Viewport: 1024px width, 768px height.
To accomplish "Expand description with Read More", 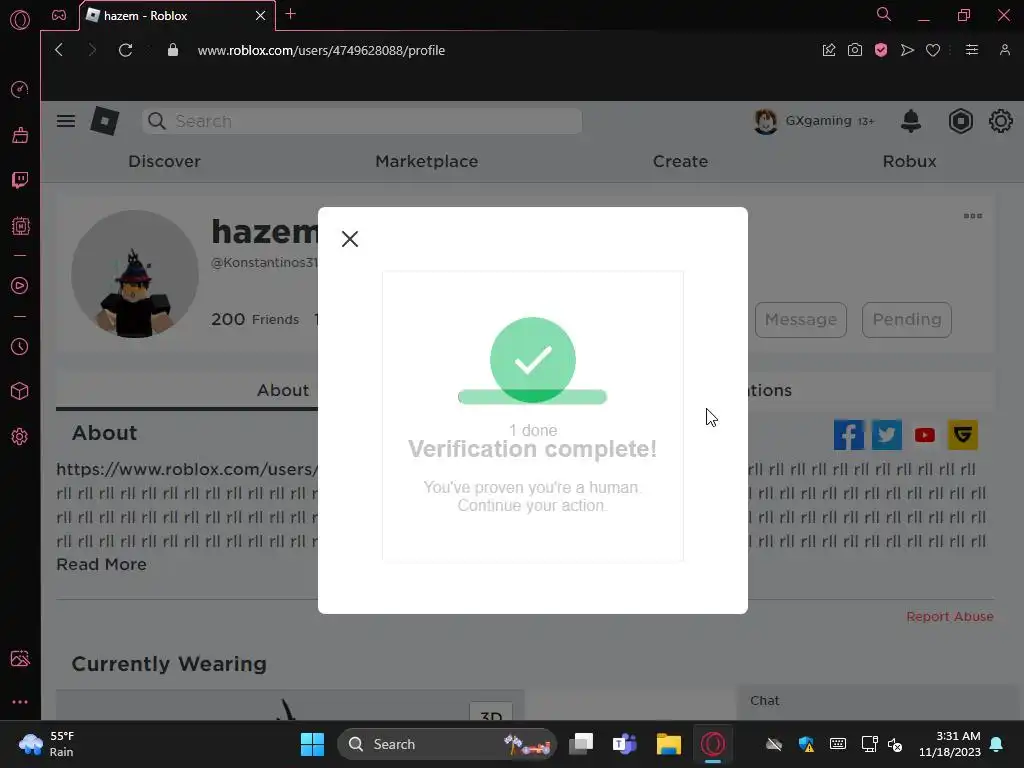I will (x=101, y=564).
